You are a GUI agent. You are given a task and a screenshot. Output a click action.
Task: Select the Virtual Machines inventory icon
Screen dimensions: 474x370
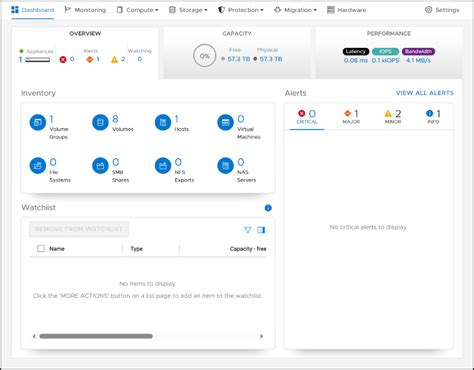(225, 122)
